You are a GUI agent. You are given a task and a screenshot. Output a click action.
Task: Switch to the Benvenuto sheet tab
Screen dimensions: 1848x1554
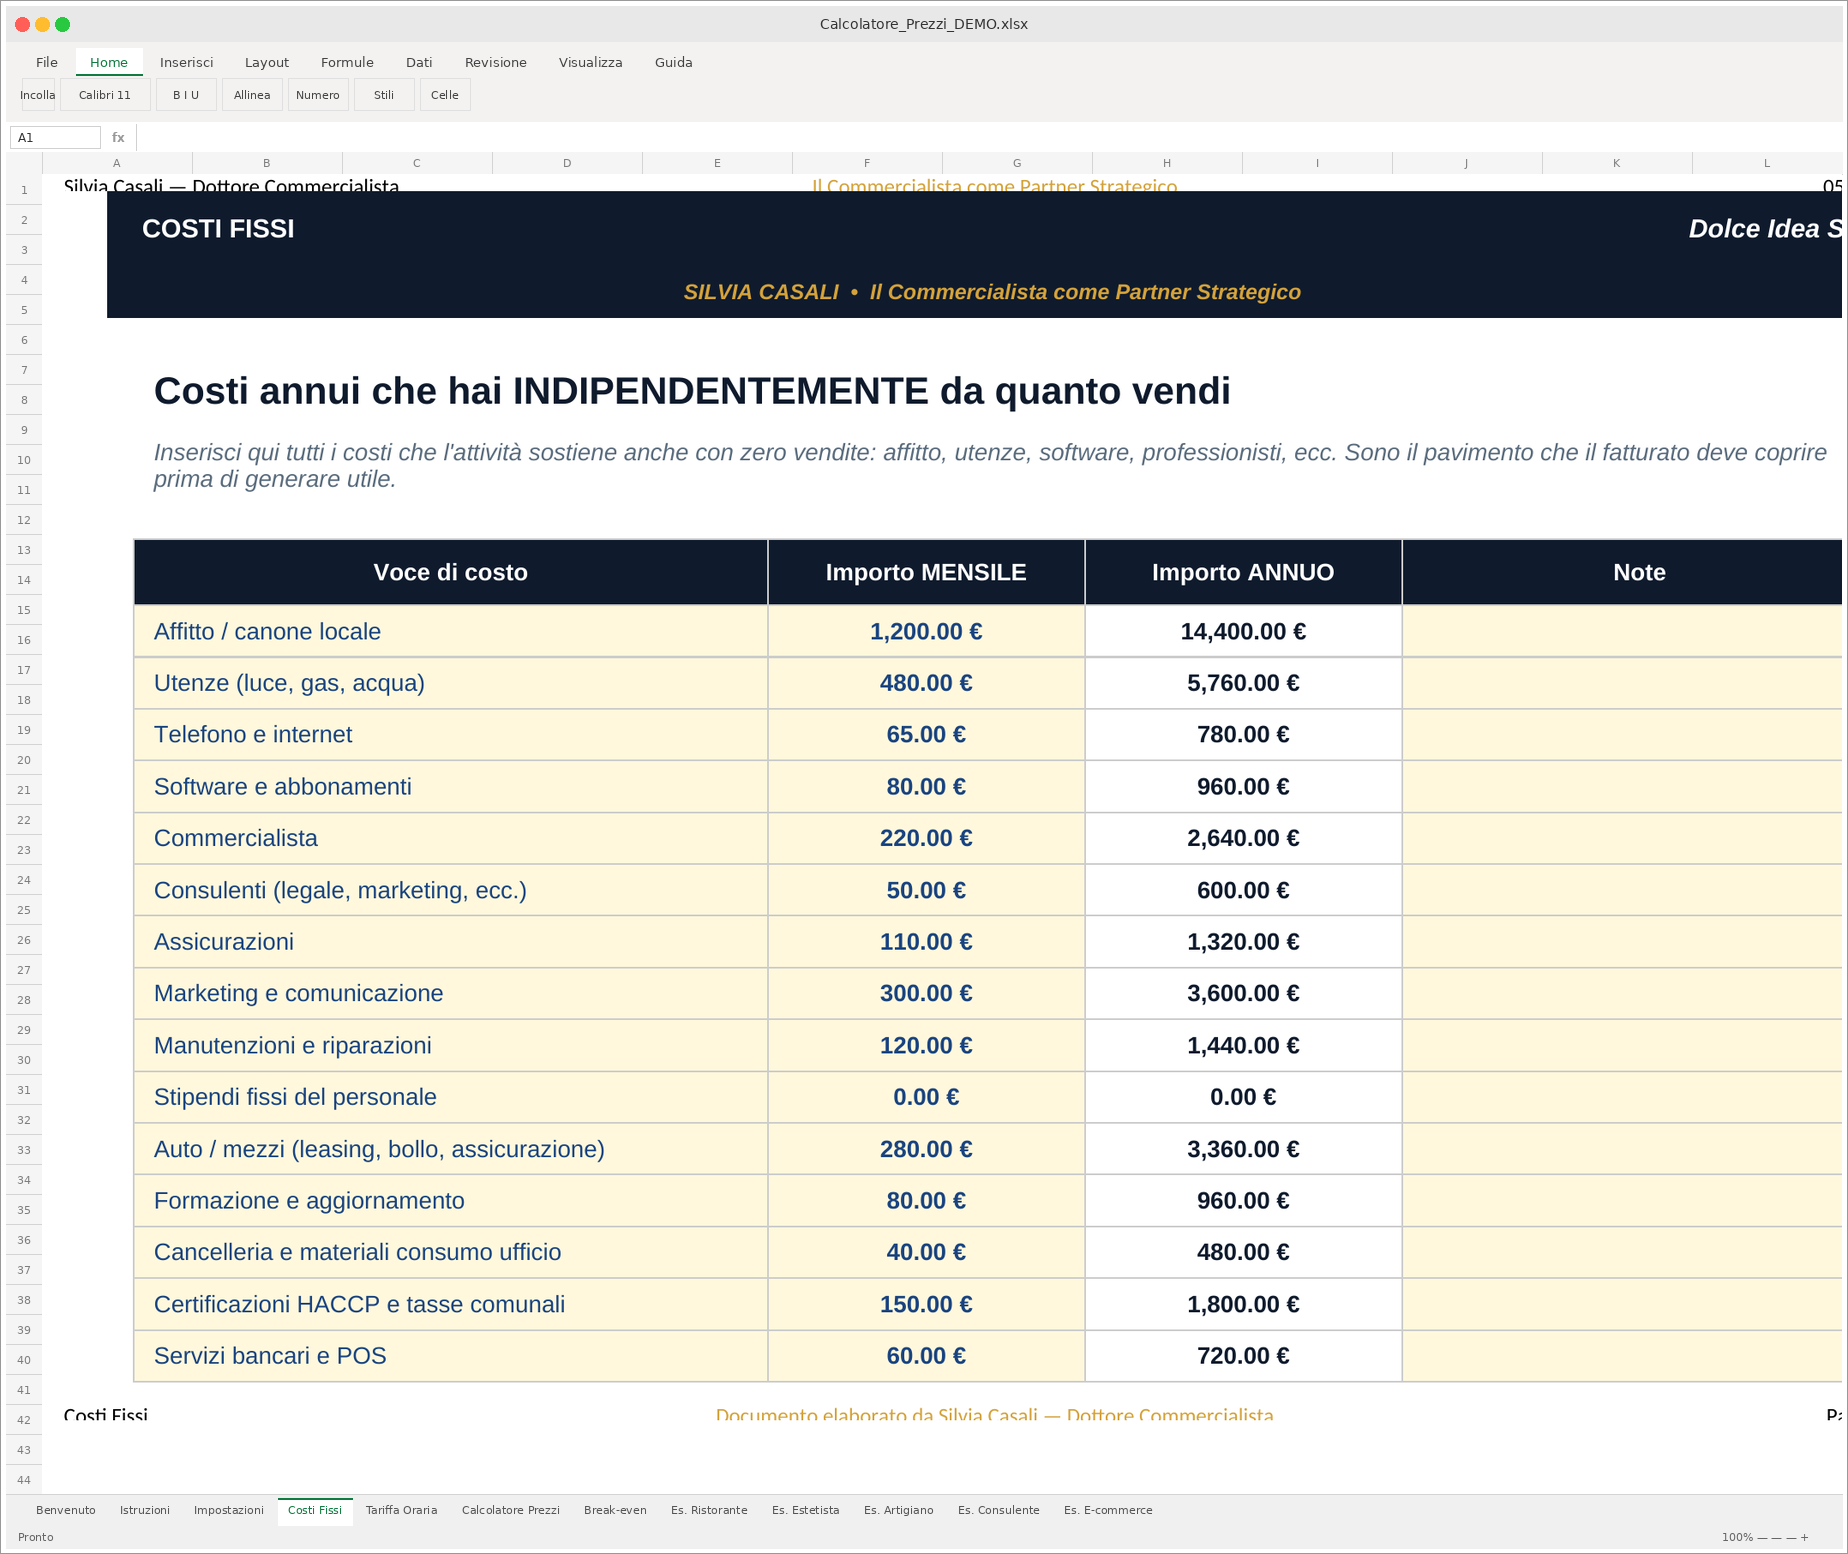coord(66,1510)
